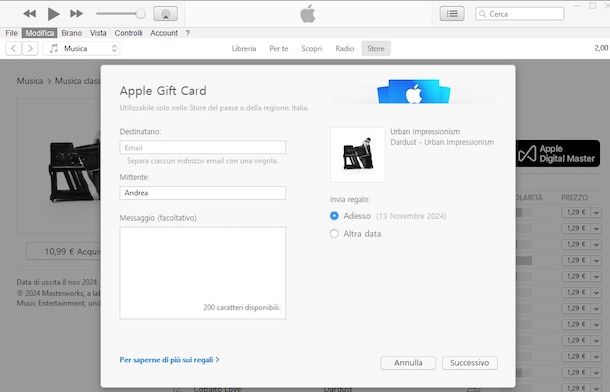Select the Adesso radio button
This screenshot has height=392, width=610.
point(334,216)
